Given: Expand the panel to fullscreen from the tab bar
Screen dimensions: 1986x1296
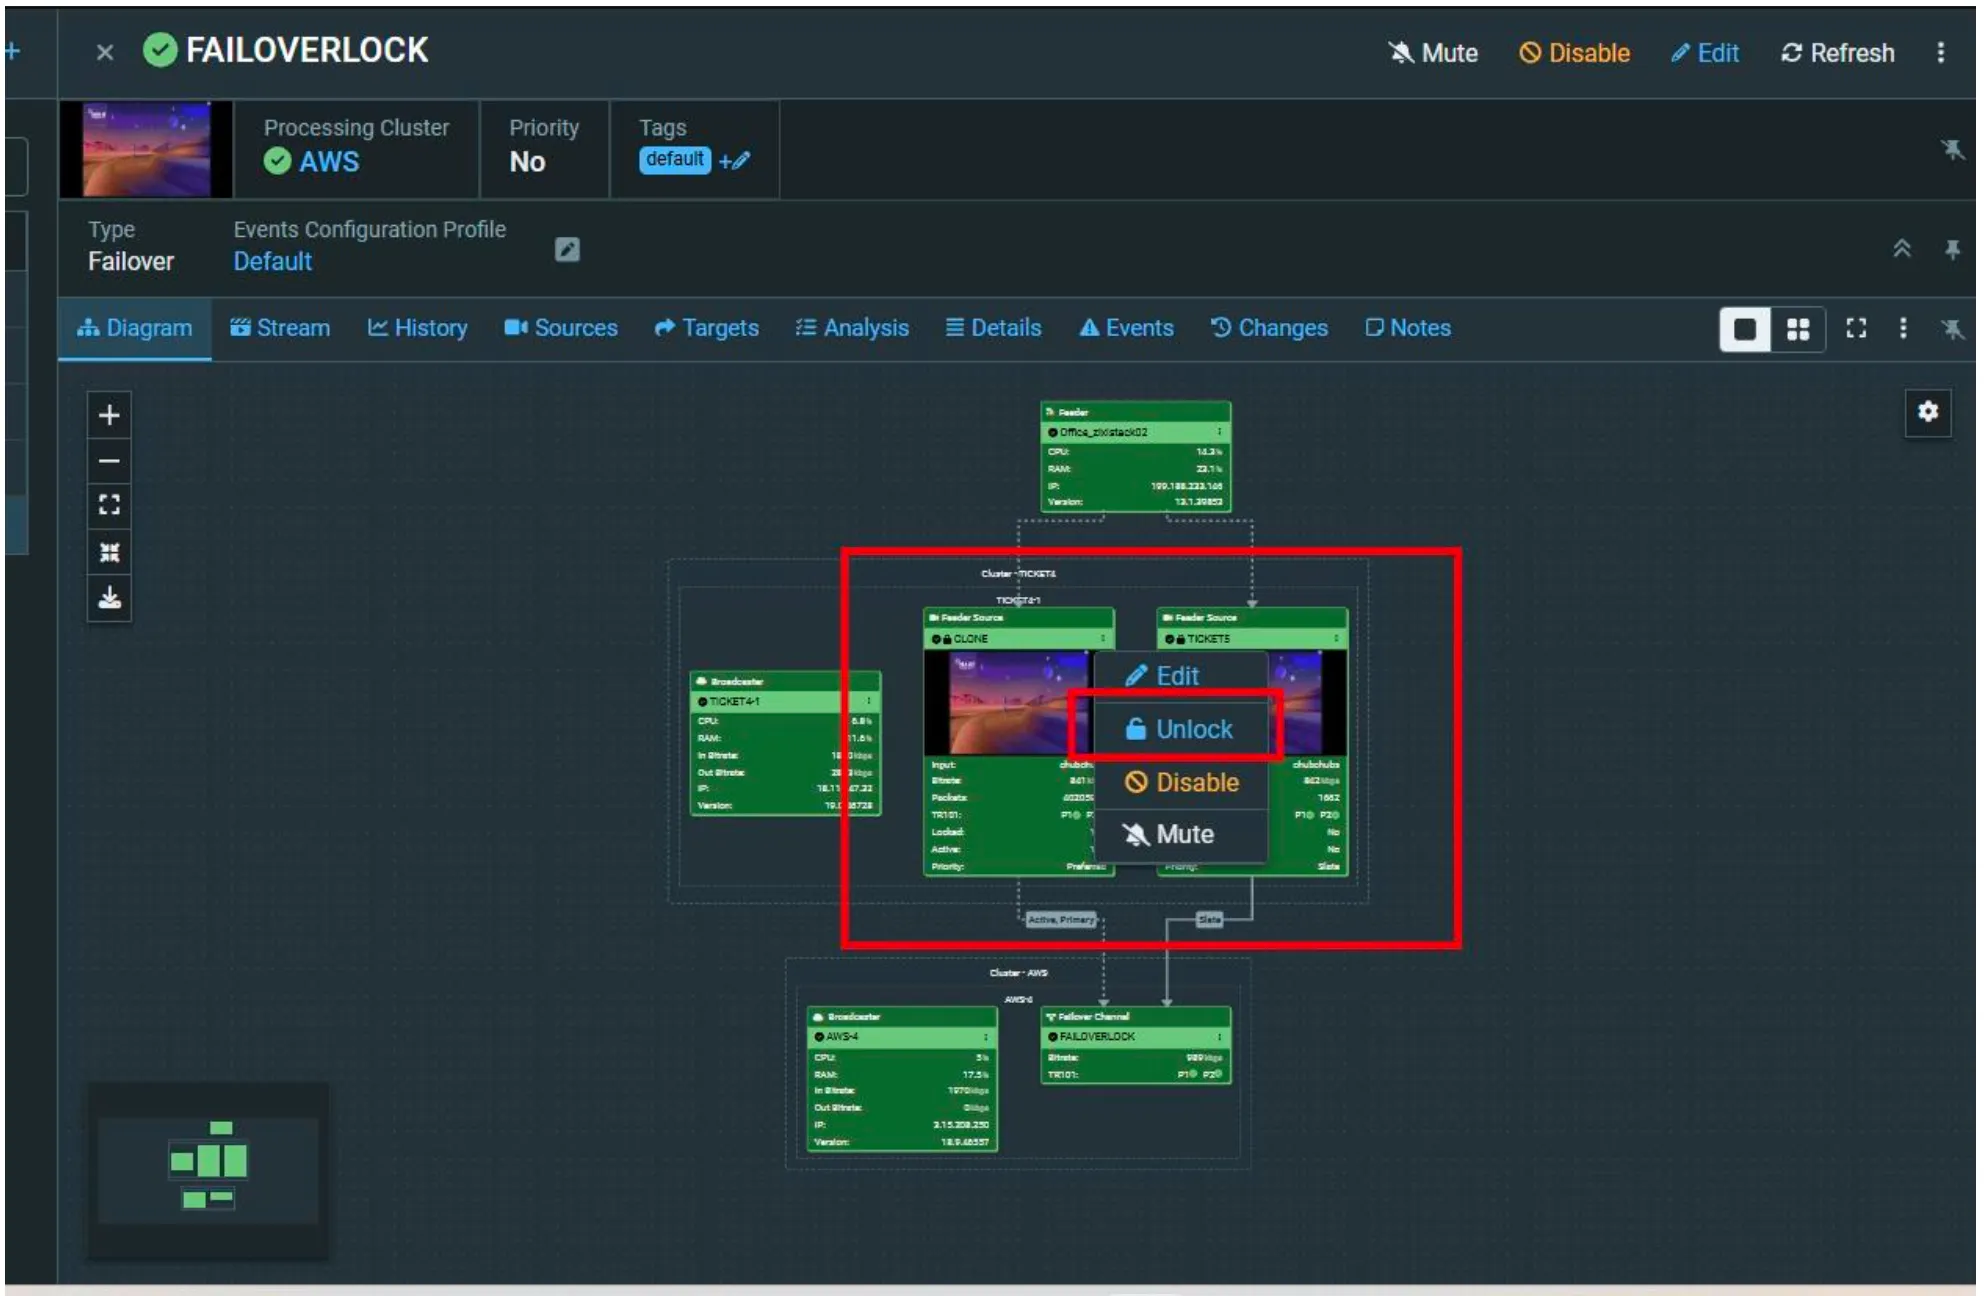Looking at the screenshot, I should [x=1856, y=328].
